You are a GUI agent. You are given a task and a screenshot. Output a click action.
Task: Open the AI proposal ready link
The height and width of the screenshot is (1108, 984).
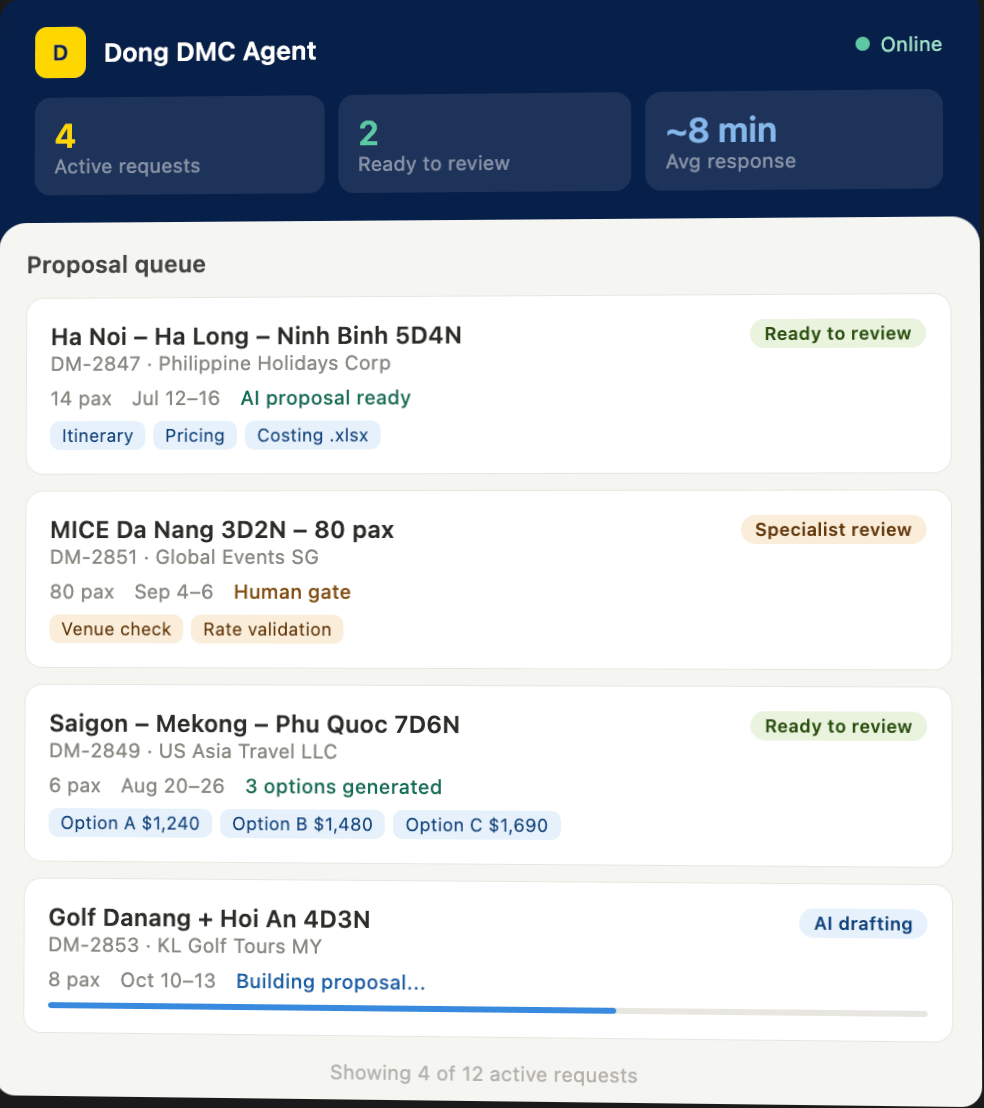point(325,397)
